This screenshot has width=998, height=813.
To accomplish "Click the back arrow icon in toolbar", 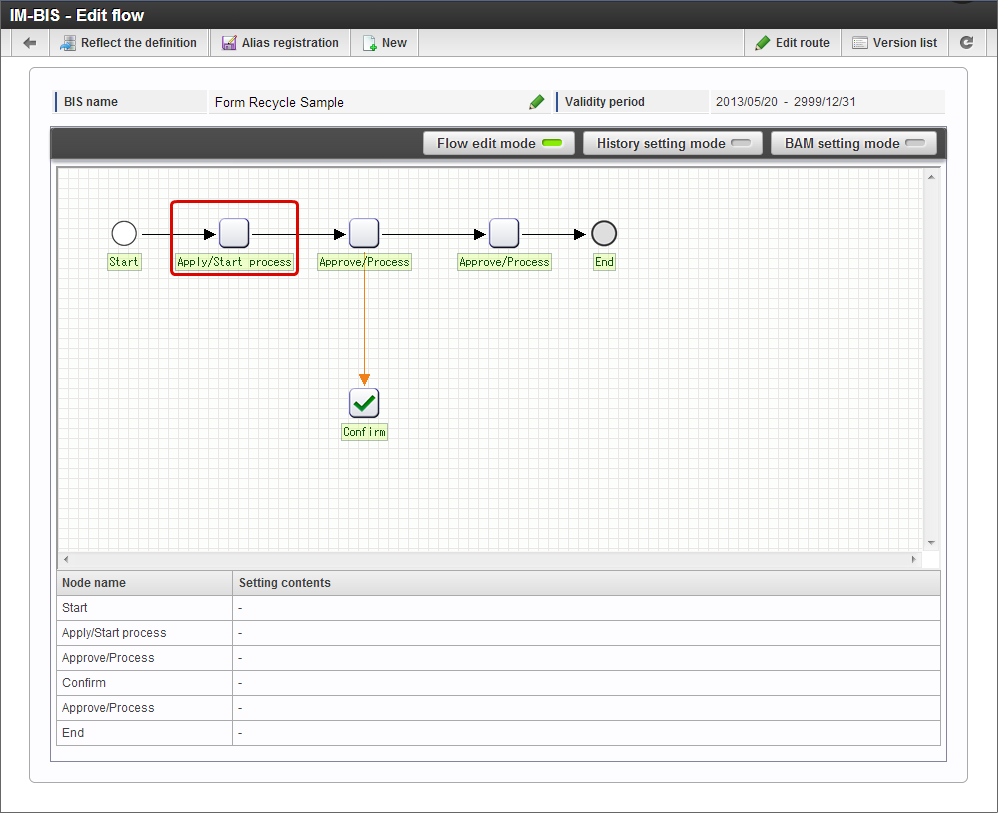I will tap(29, 43).
